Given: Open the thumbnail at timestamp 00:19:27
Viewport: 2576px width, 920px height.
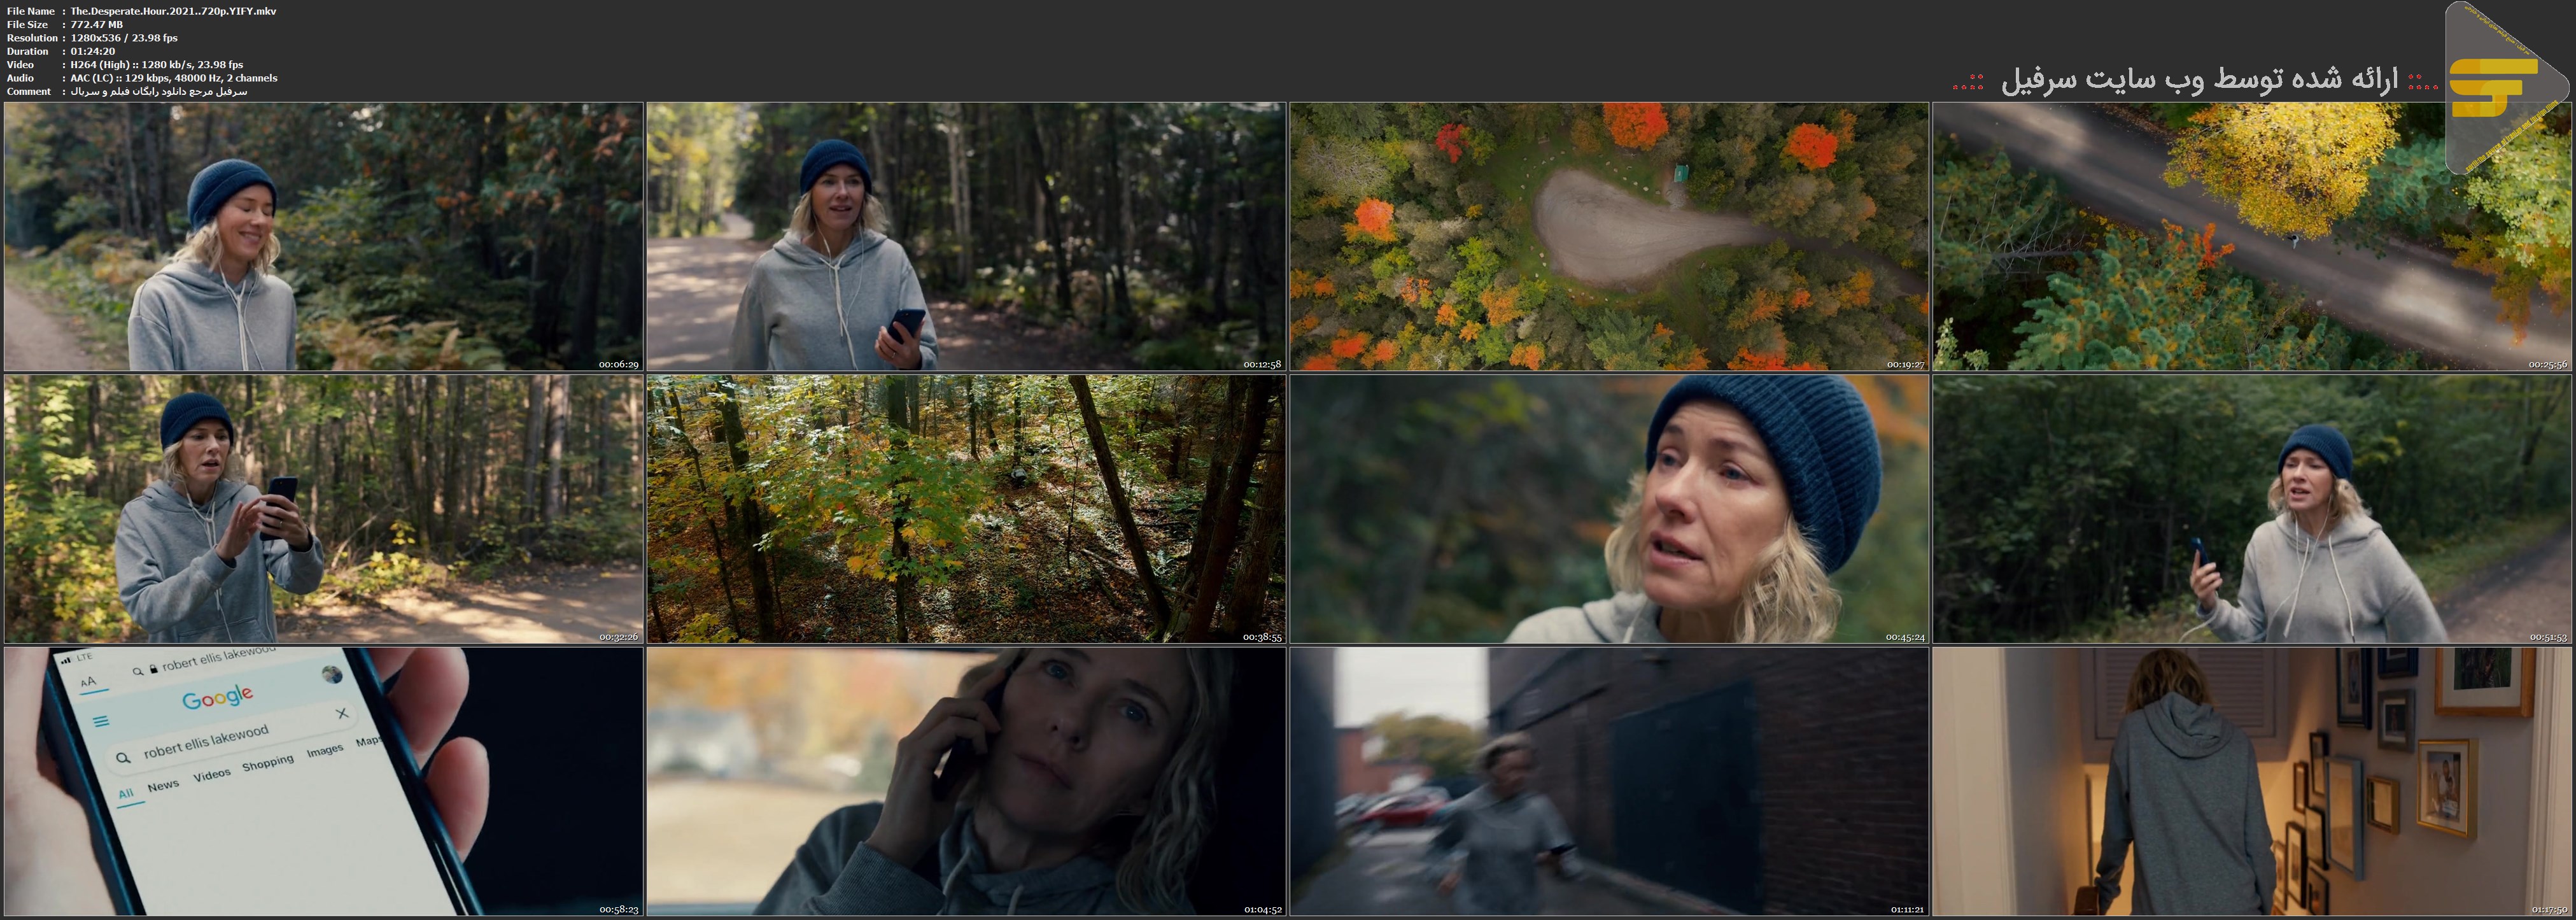Looking at the screenshot, I should point(1608,236).
